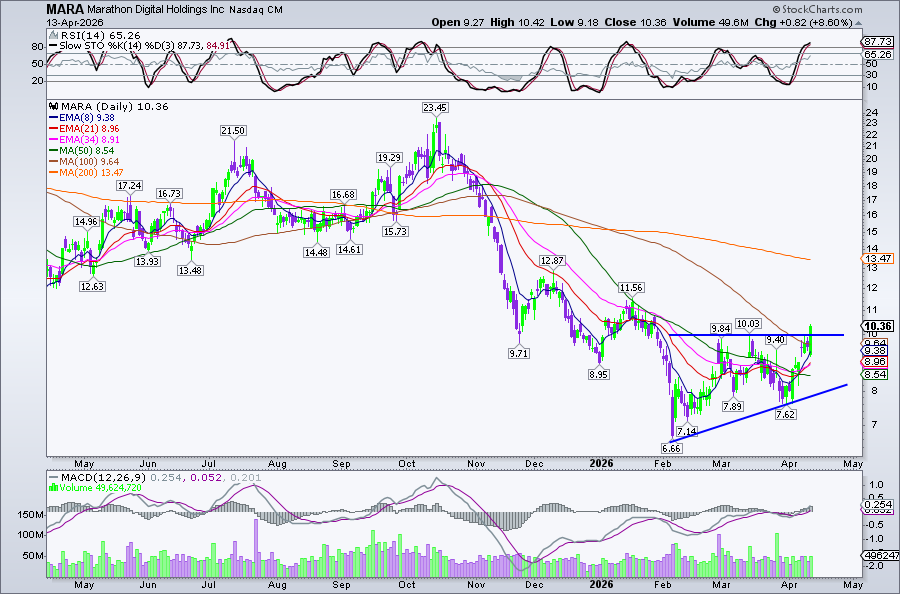This screenshot has width=900, height=594.
Task: Click the orange MA(200) line key dash
Action: point(54,173)
